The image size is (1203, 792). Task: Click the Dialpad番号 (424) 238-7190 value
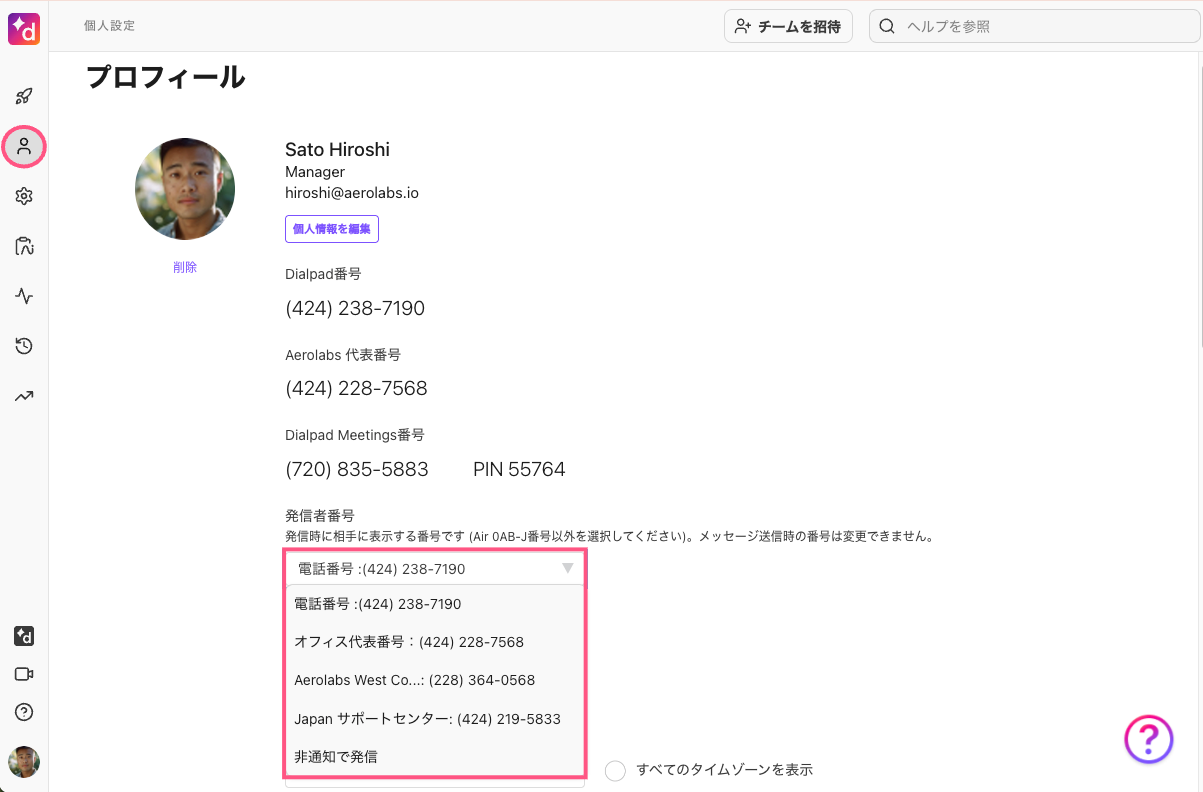[355, 308]
